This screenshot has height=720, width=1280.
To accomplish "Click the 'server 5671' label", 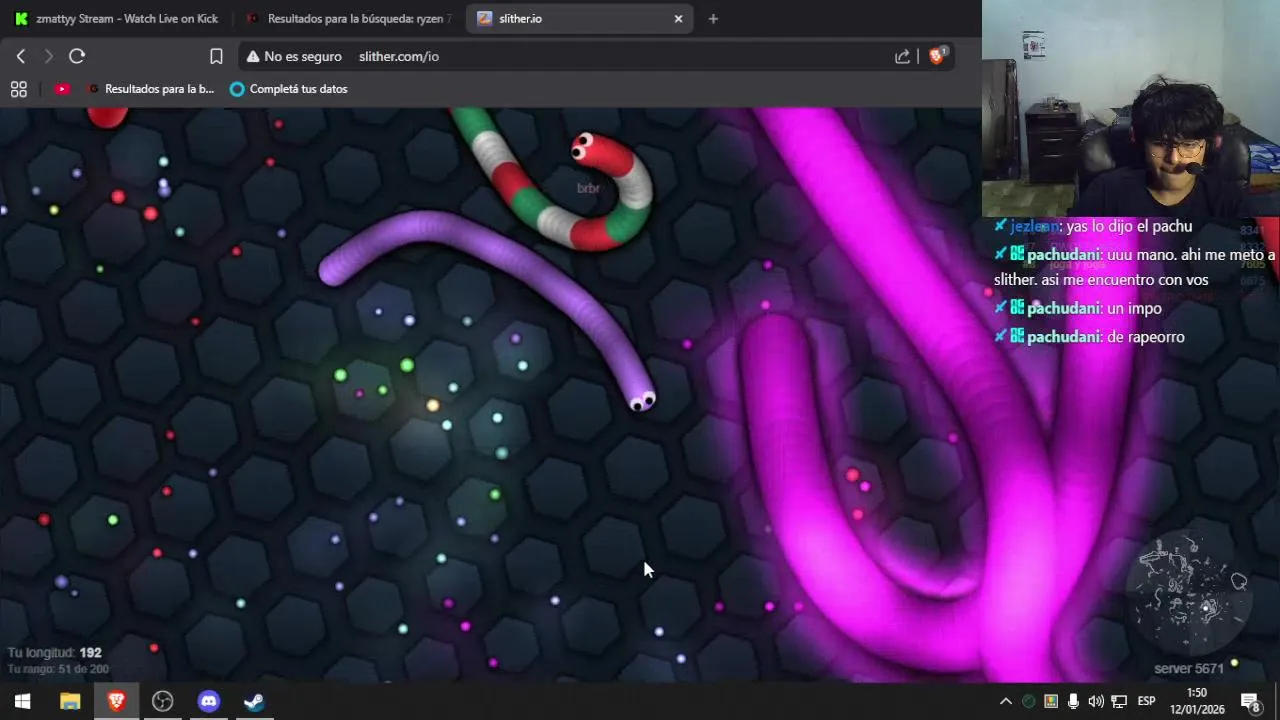I will (1188, 668).
